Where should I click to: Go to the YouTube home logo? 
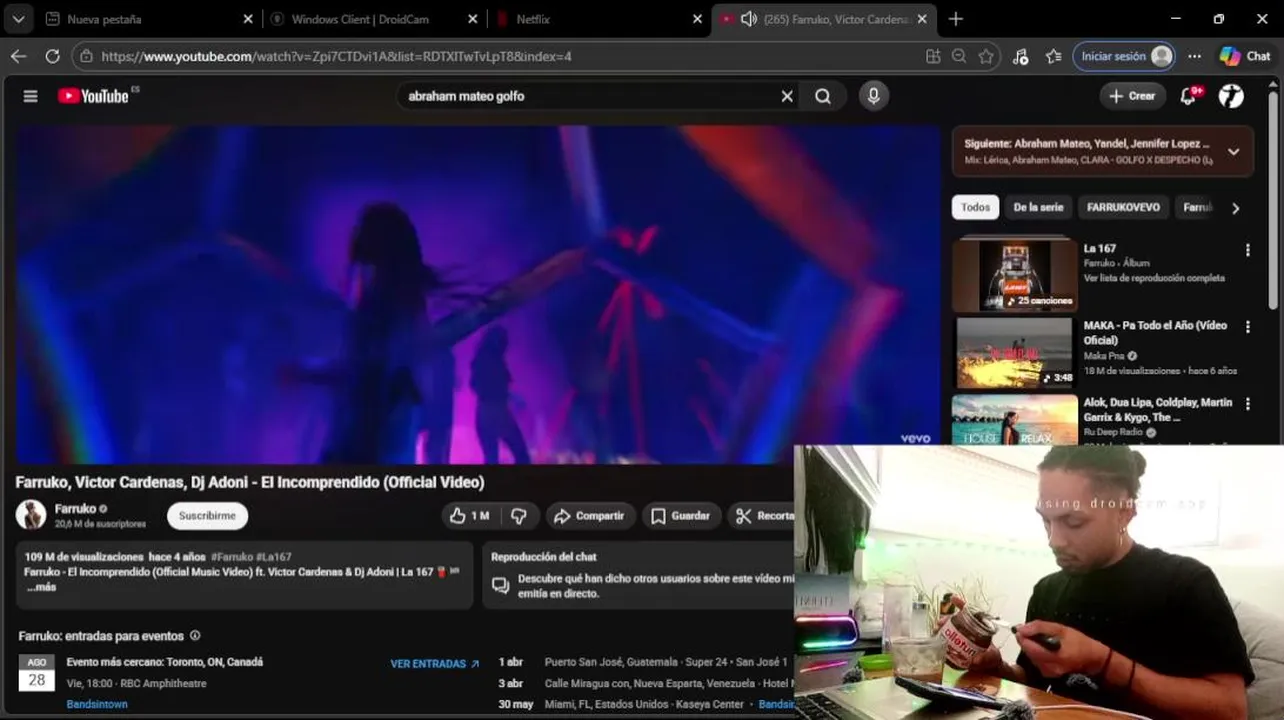click(x=93, y=96)
